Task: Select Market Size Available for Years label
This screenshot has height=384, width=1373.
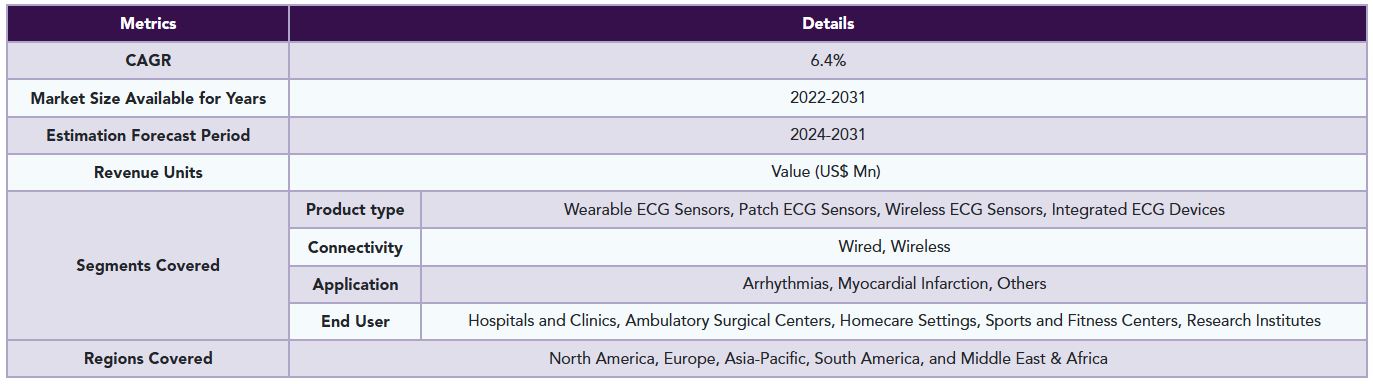Action: point(148,98)
